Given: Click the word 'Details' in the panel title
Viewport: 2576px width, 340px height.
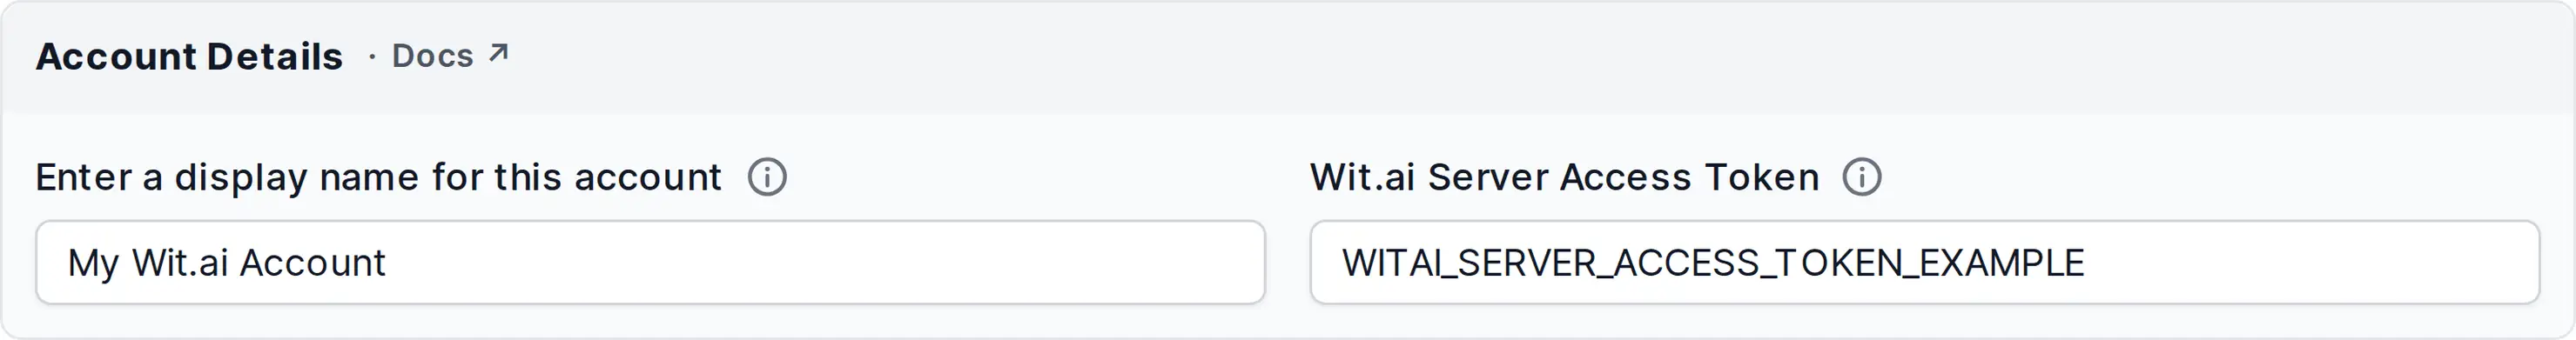Looking at the screenshot, I should tap(275, 56).
